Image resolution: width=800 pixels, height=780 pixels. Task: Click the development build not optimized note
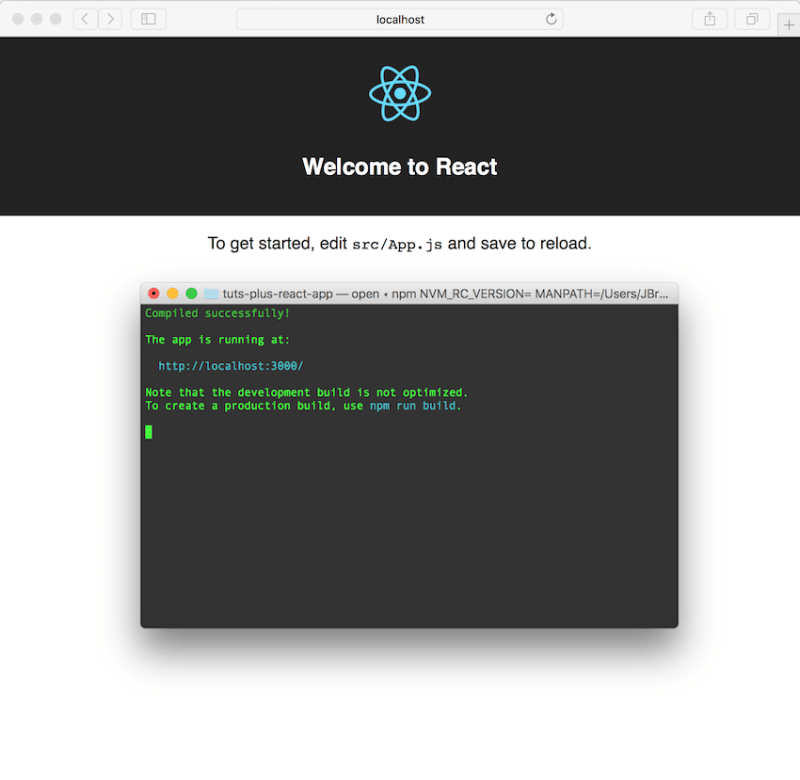306,393
